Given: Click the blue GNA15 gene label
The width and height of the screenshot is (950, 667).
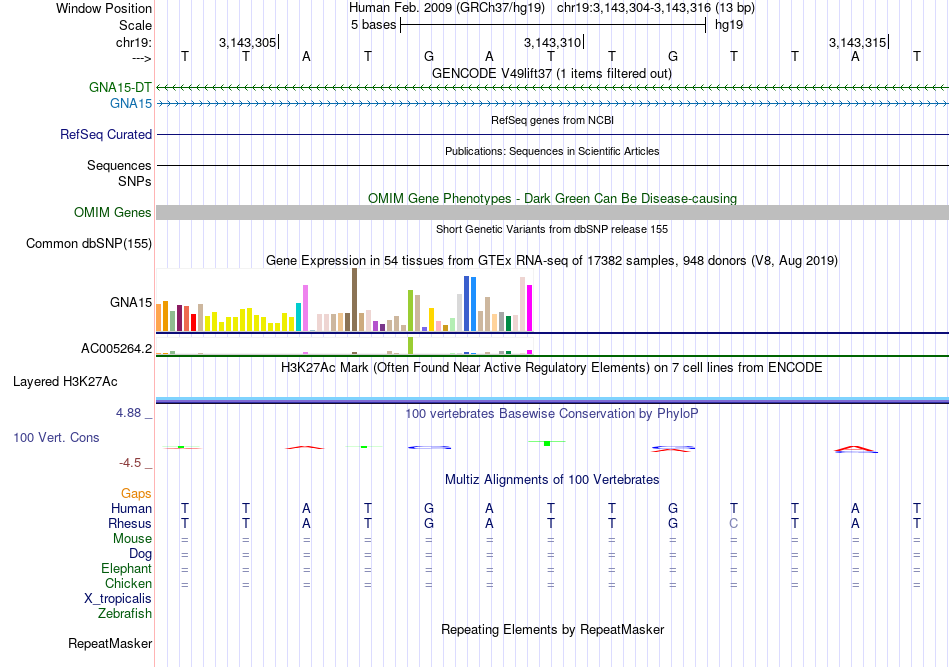Looking at the screenshot, I should click(x=131, y=104).
